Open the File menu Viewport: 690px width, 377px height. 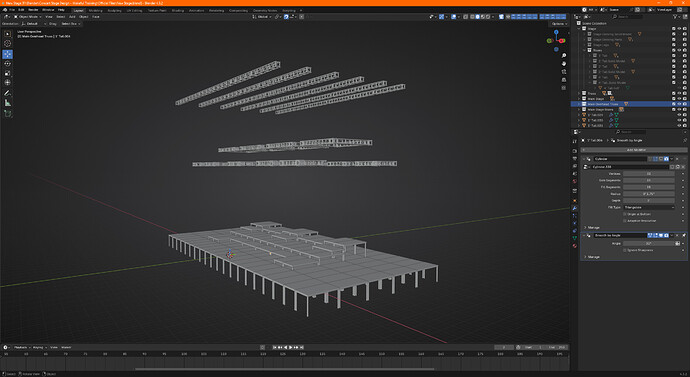coord(12,10)
